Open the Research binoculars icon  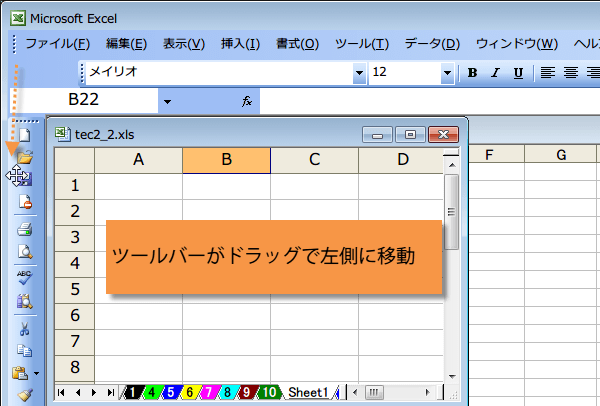click(x=25, y=302)
